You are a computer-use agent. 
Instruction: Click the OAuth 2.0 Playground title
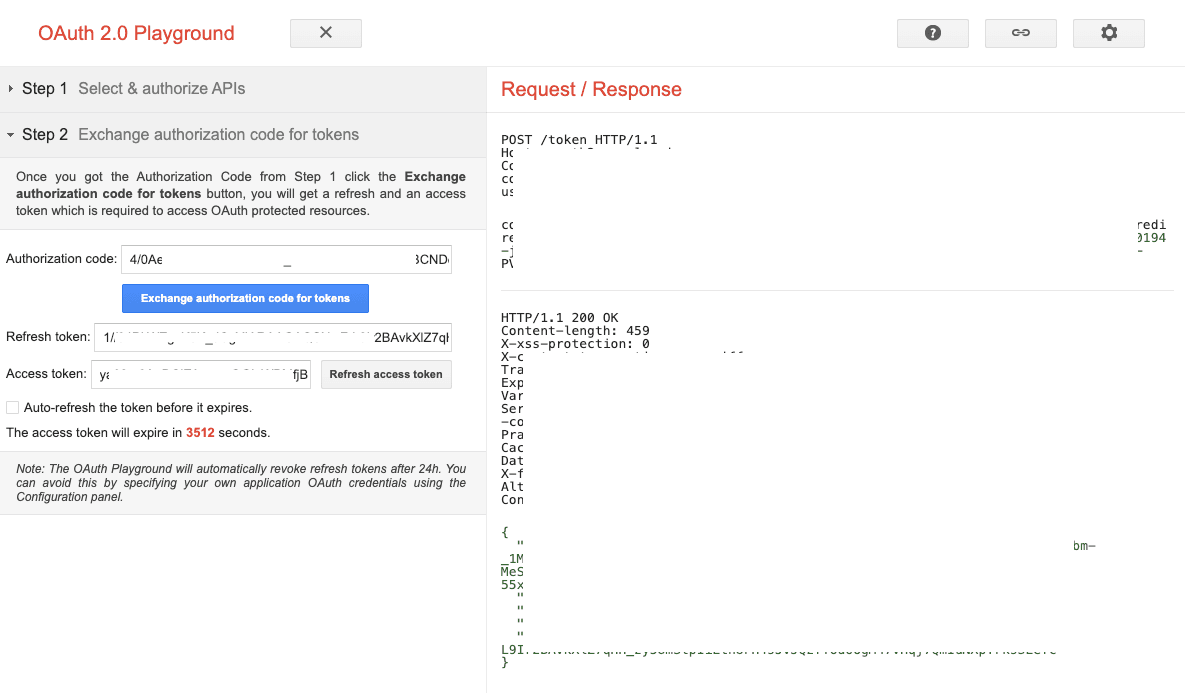click(136, 33)
